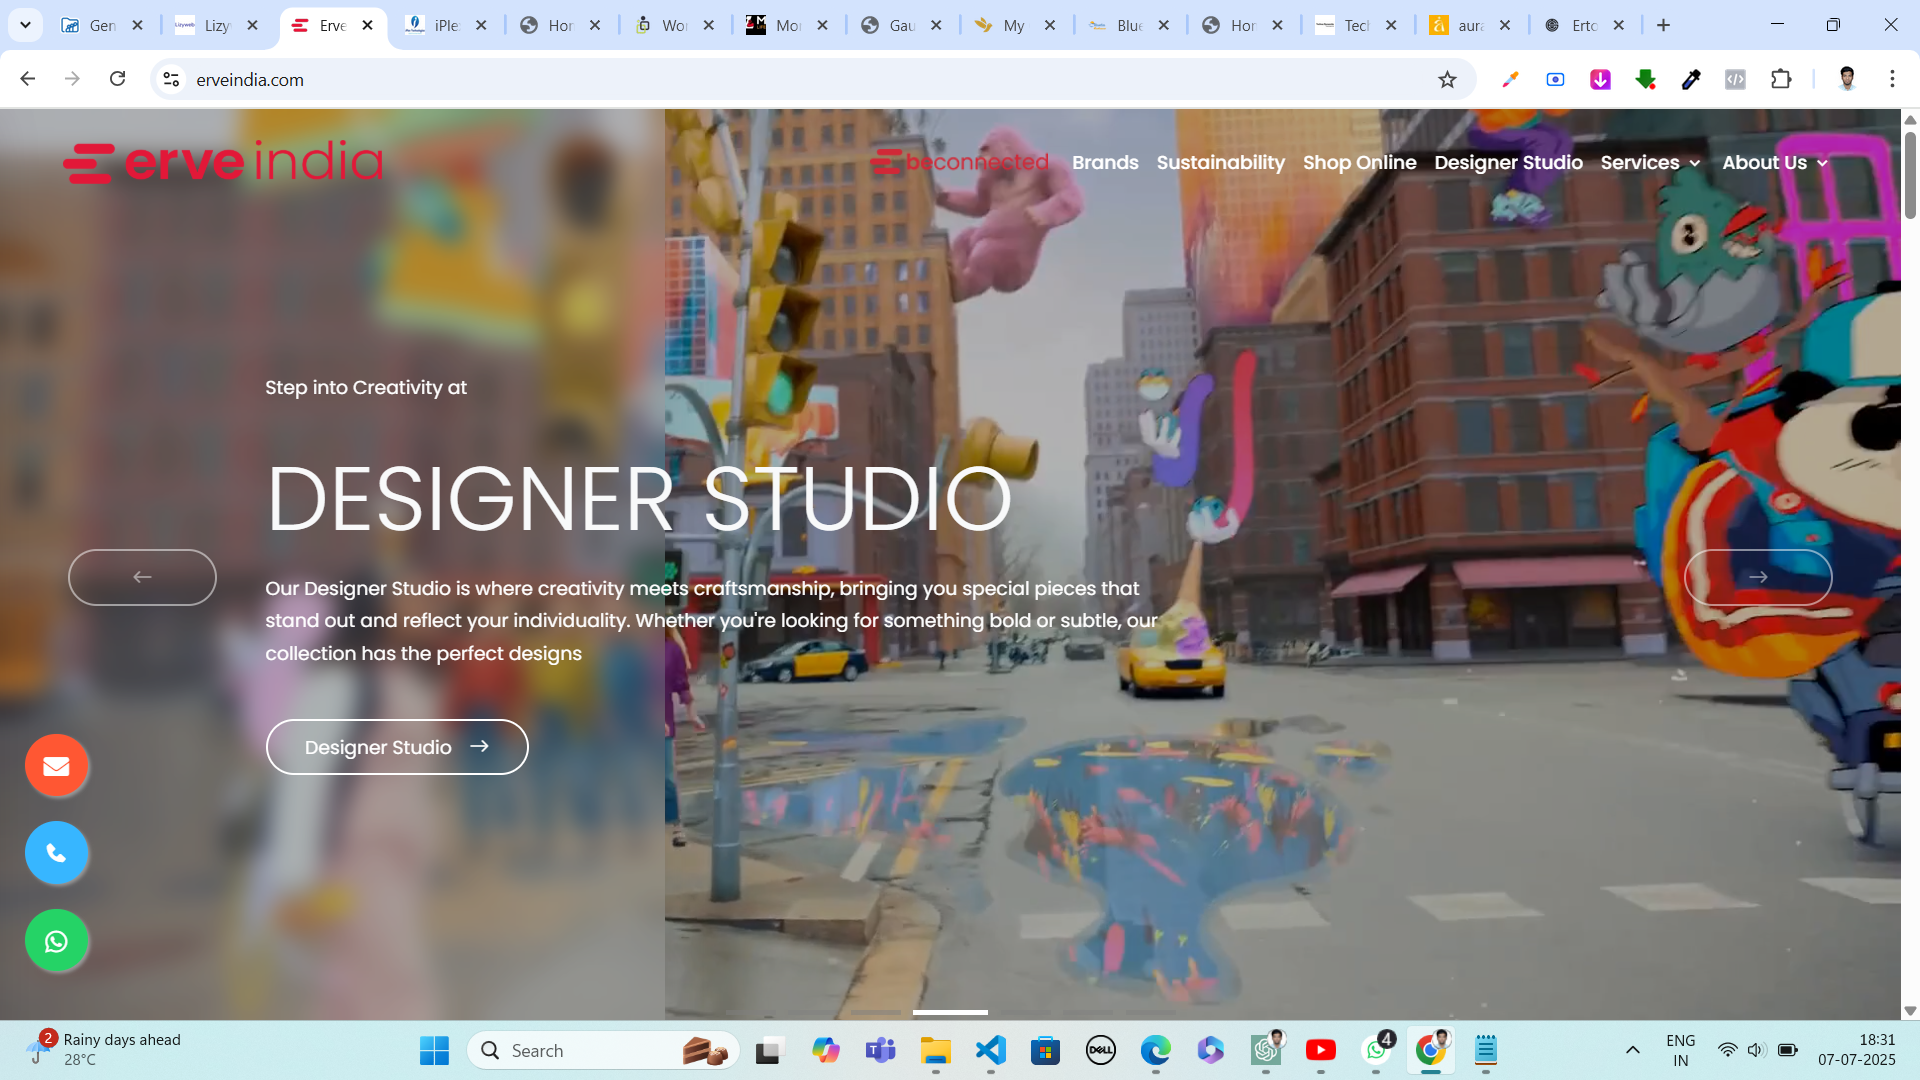Click the green download arrow extension
1920x1080 pixels.
1645,79
